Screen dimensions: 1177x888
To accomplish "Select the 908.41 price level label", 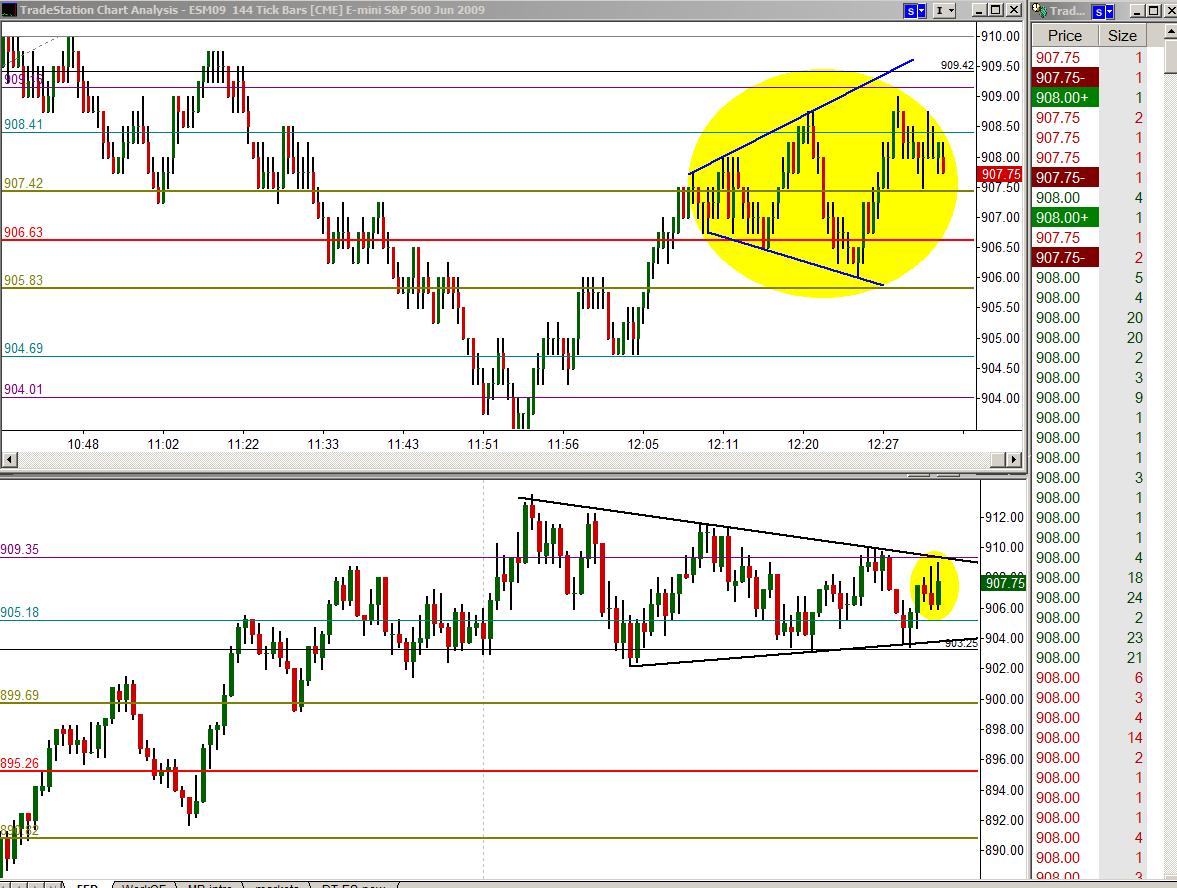I will (23, 125).
